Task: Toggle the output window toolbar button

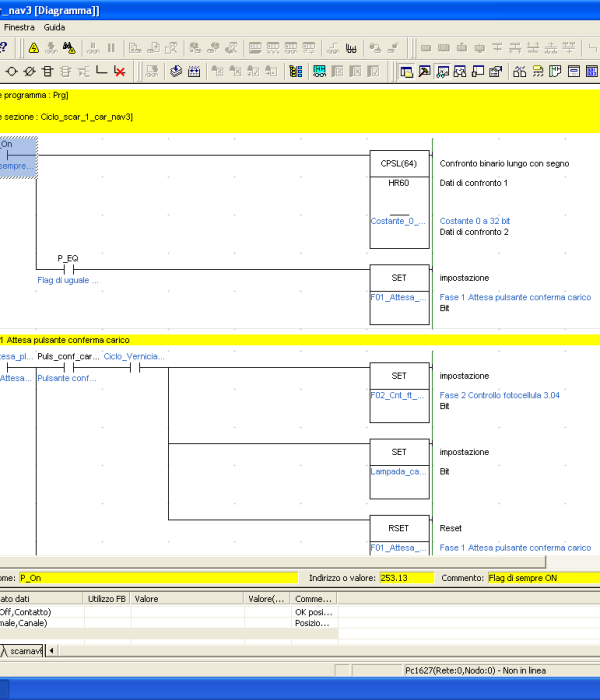Action: click(x=425, y=71)
